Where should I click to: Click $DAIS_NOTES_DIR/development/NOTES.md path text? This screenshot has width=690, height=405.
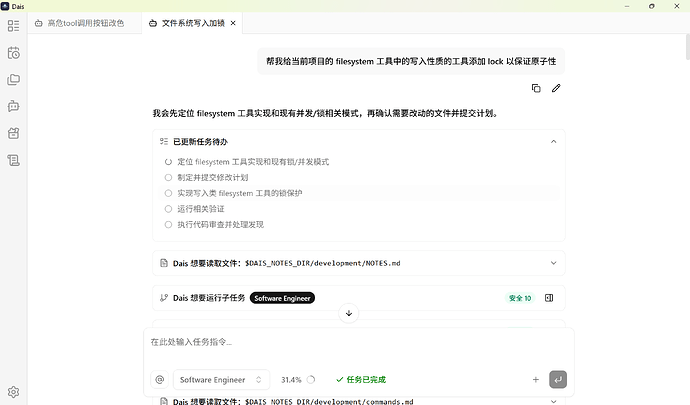coord(323,263)
